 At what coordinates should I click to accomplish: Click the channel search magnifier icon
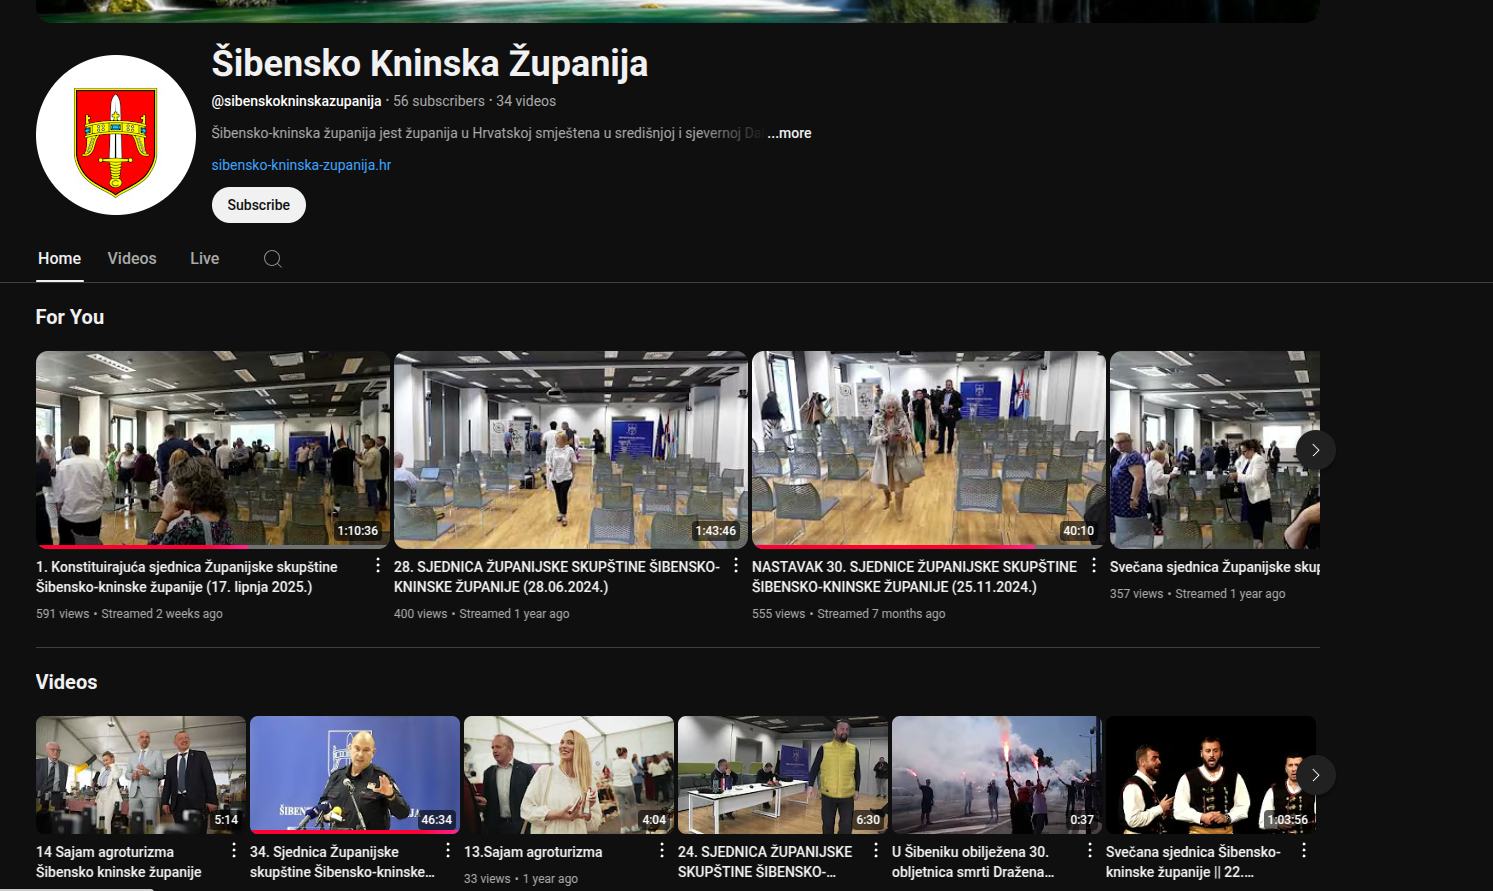[272, 259]
